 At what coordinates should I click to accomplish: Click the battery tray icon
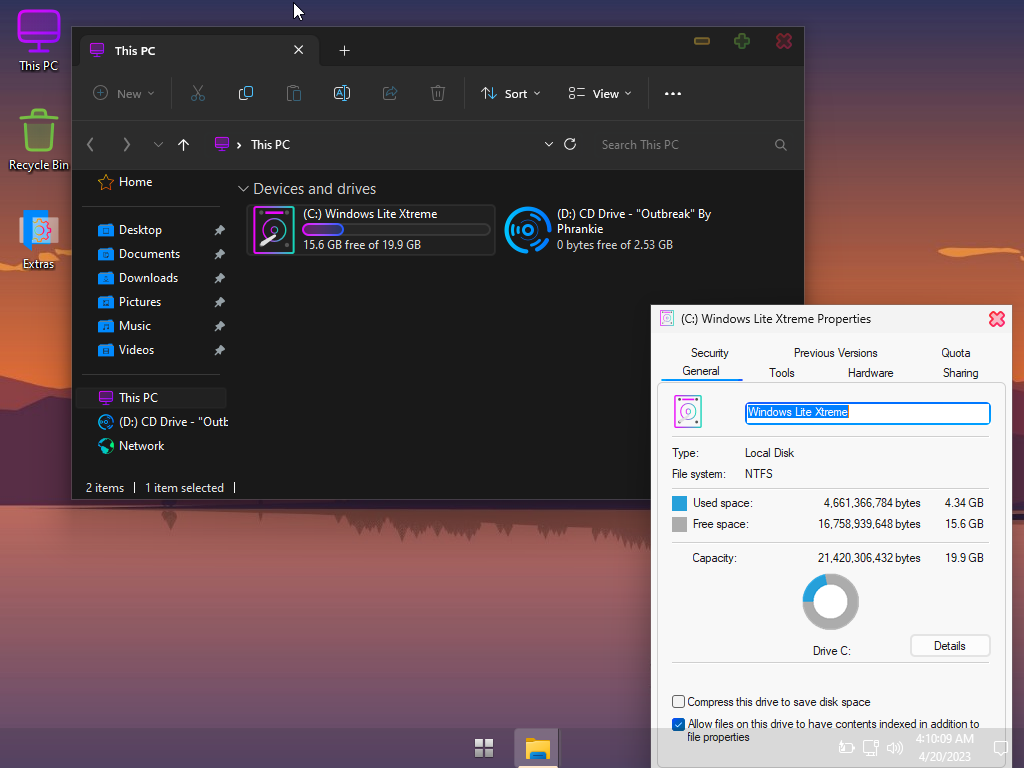[846, 748]
